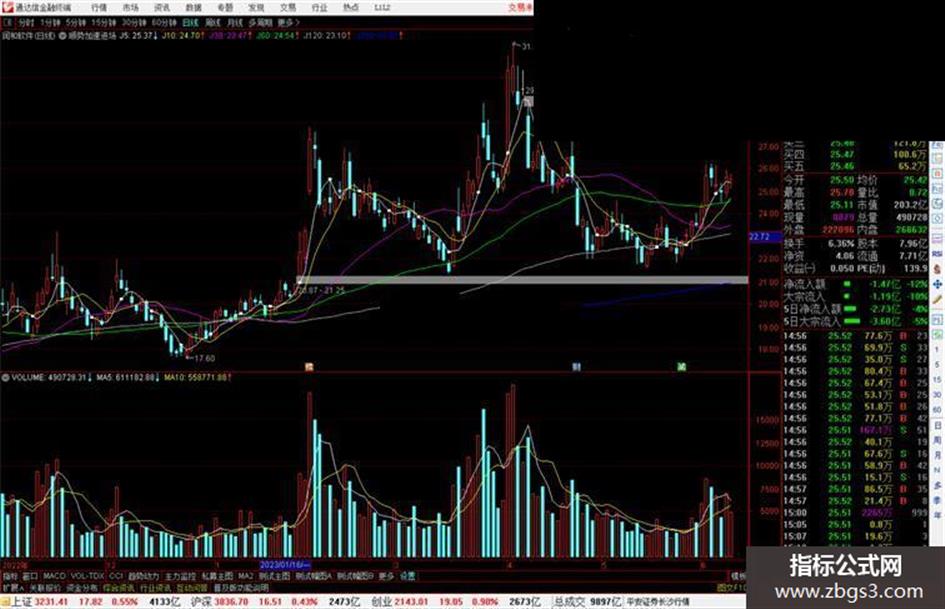This screenshot has width=945, height=609.
Task: Select 1-minute shortcut in right sidebar
Action: 937,349
